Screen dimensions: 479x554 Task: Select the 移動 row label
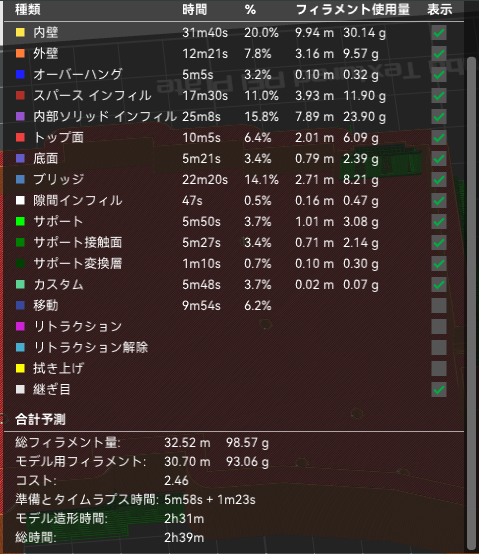point(46,305)
